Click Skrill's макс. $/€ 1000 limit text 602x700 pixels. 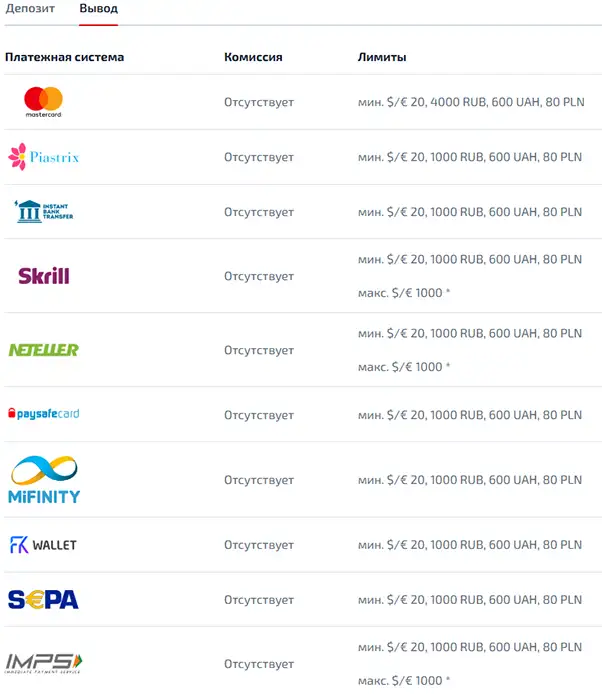404,293
